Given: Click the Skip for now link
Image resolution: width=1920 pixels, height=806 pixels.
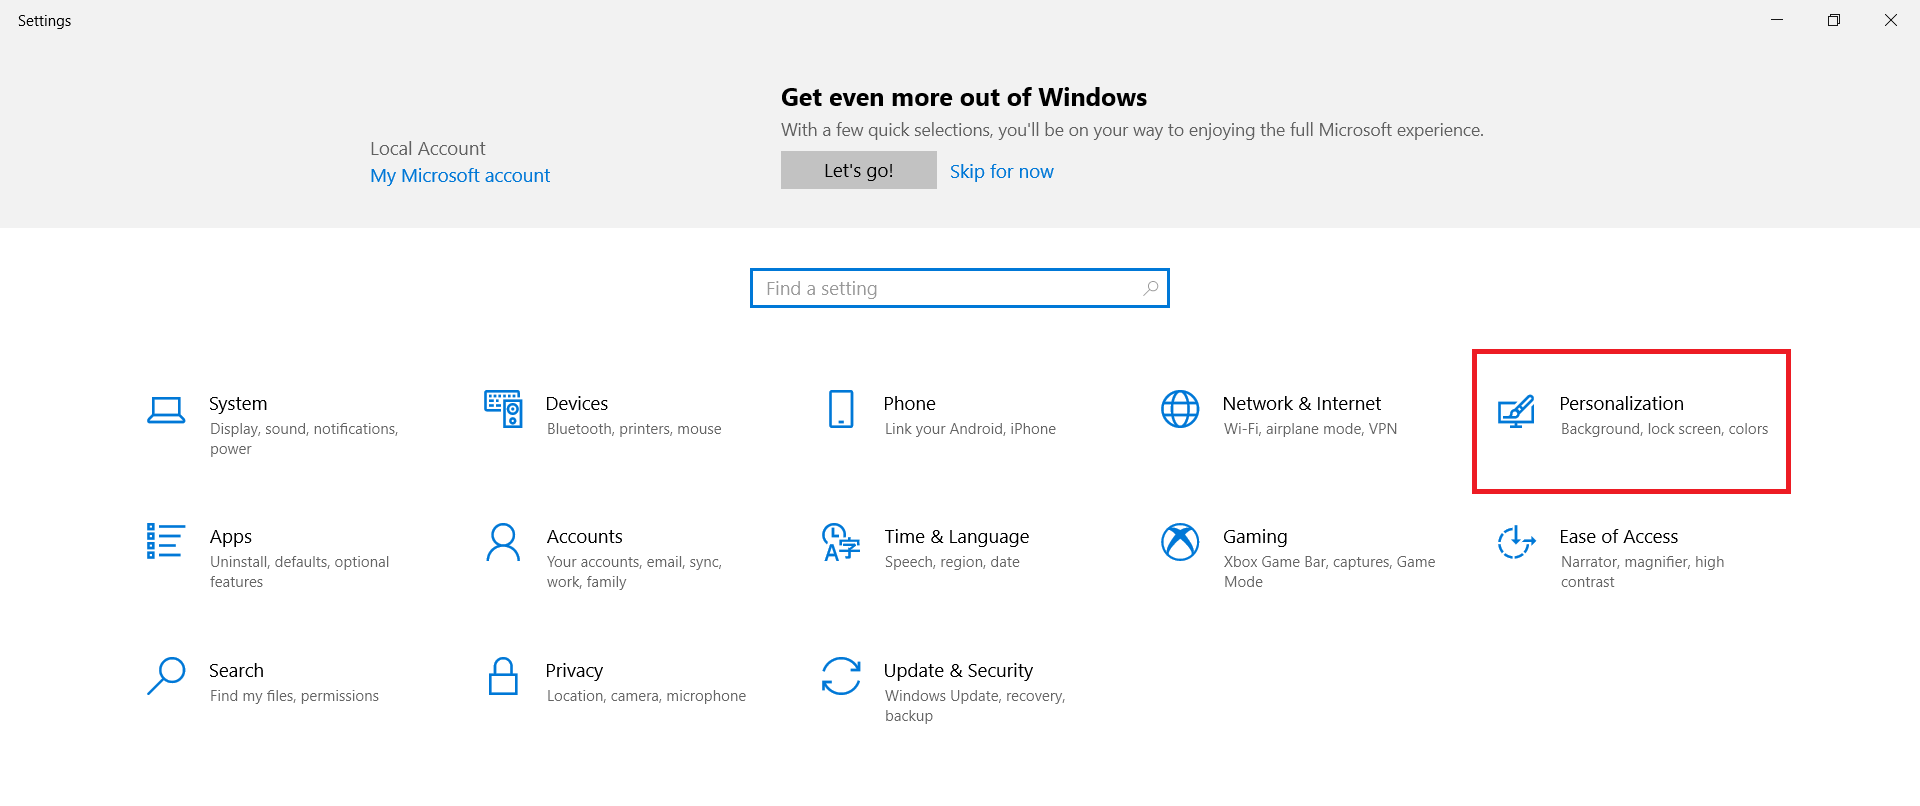Looking at the screenshot, I should point(1001,172).
